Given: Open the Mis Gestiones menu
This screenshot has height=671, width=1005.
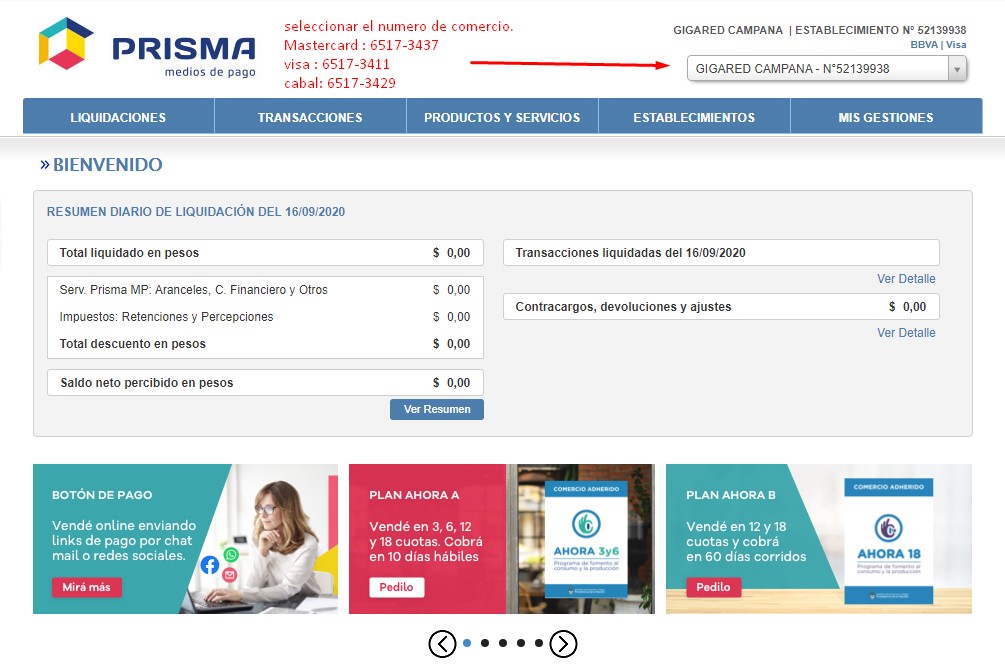Looking at the screenshot, I should pyautogui.click(x=885, y=117).
